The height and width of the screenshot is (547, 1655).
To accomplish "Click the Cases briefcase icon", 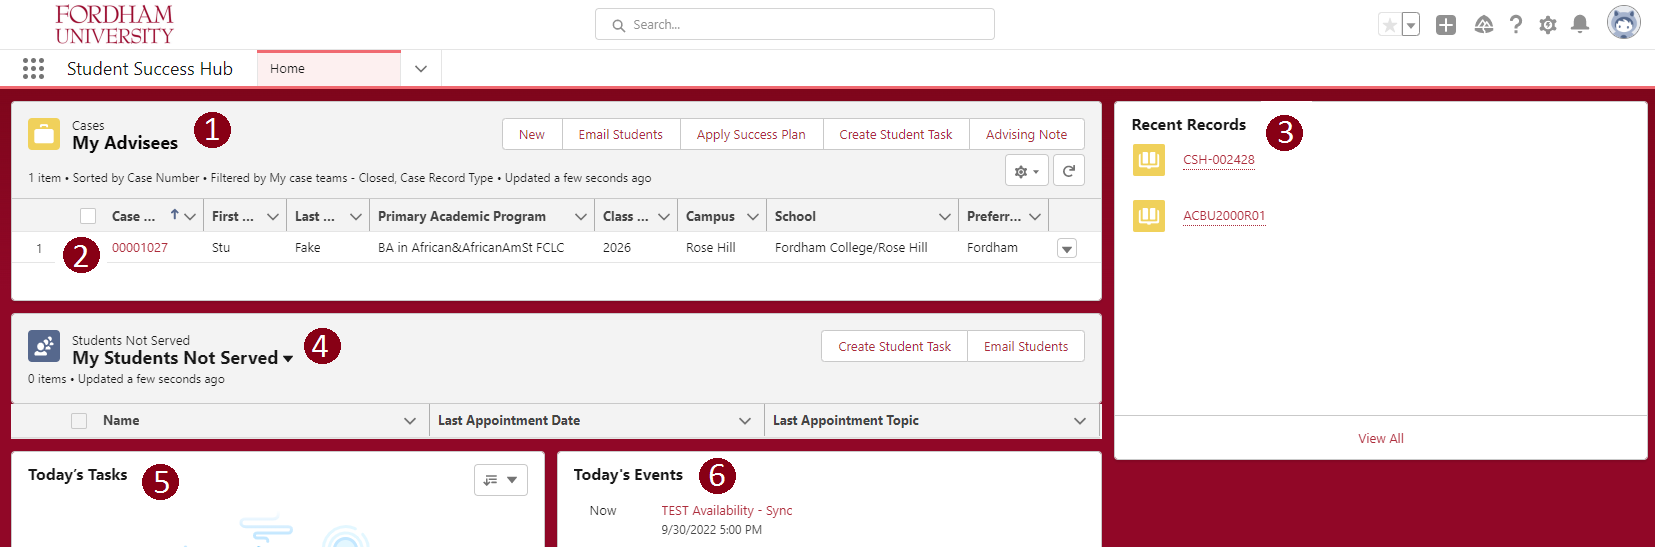I will (x=44, y=134).
